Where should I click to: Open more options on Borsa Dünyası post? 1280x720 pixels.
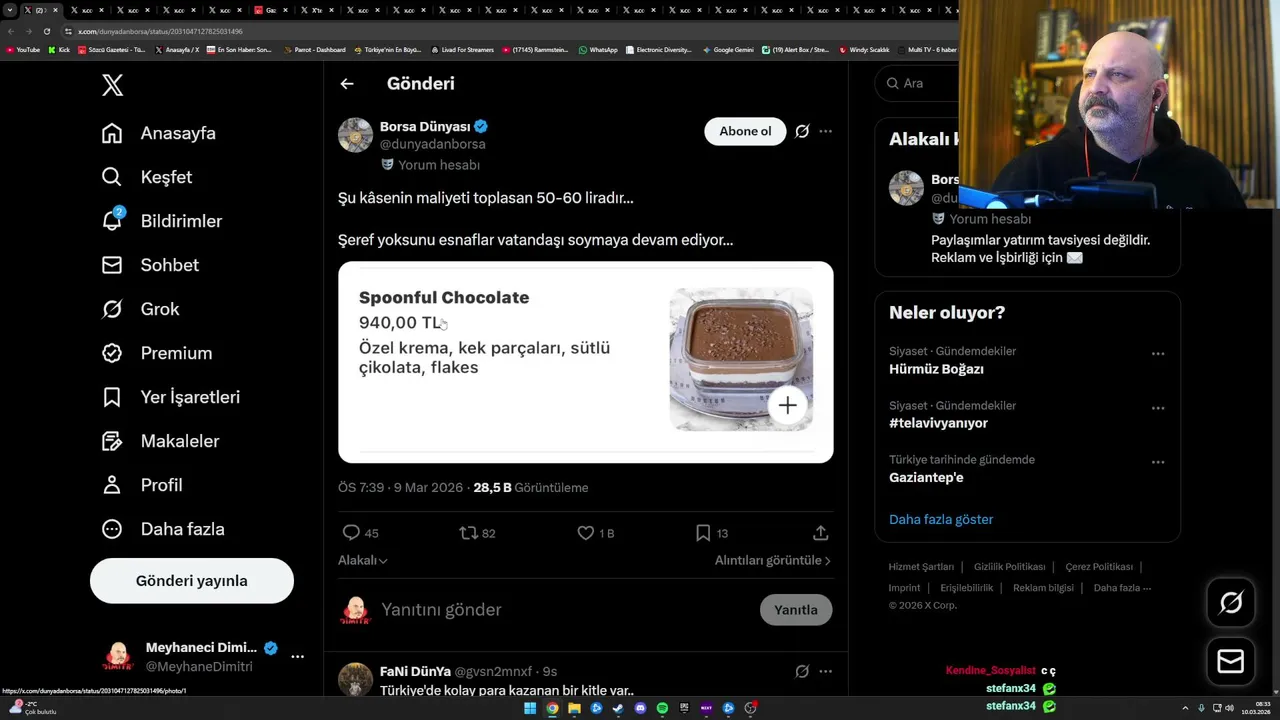click(x=825, y=131)
